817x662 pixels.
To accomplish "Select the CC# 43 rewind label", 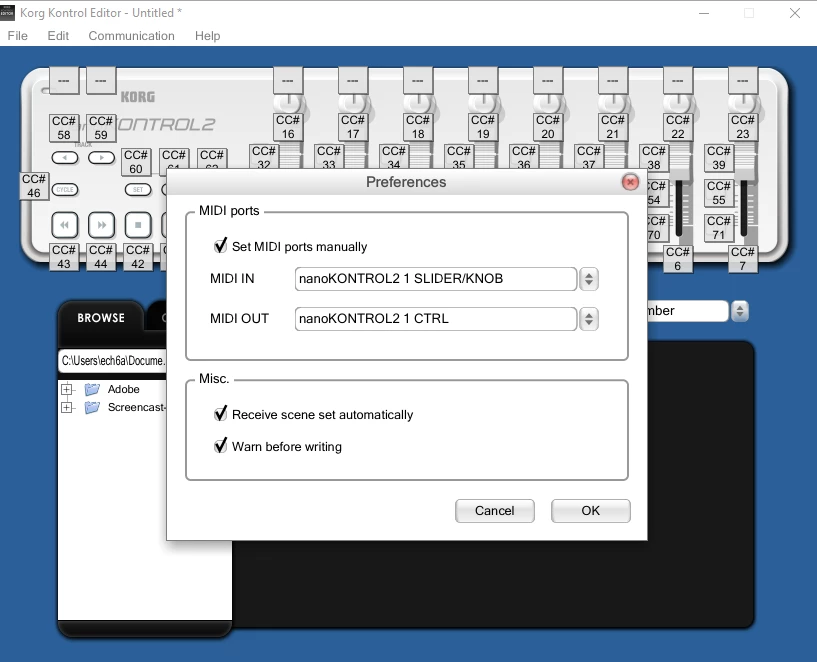I will click(64, 257).
